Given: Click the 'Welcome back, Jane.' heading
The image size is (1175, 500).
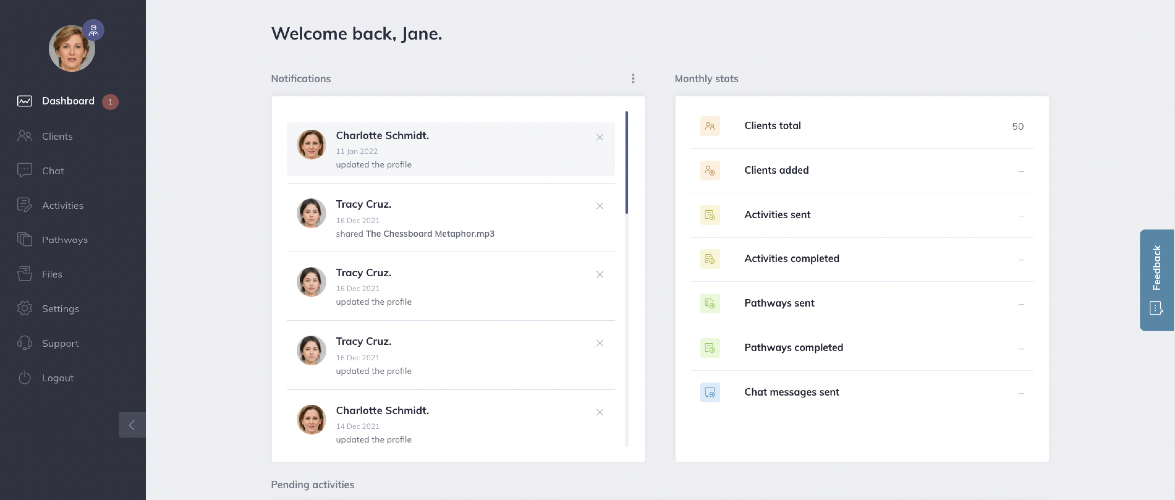Looking at the screenshot, I should coord(357,34).
